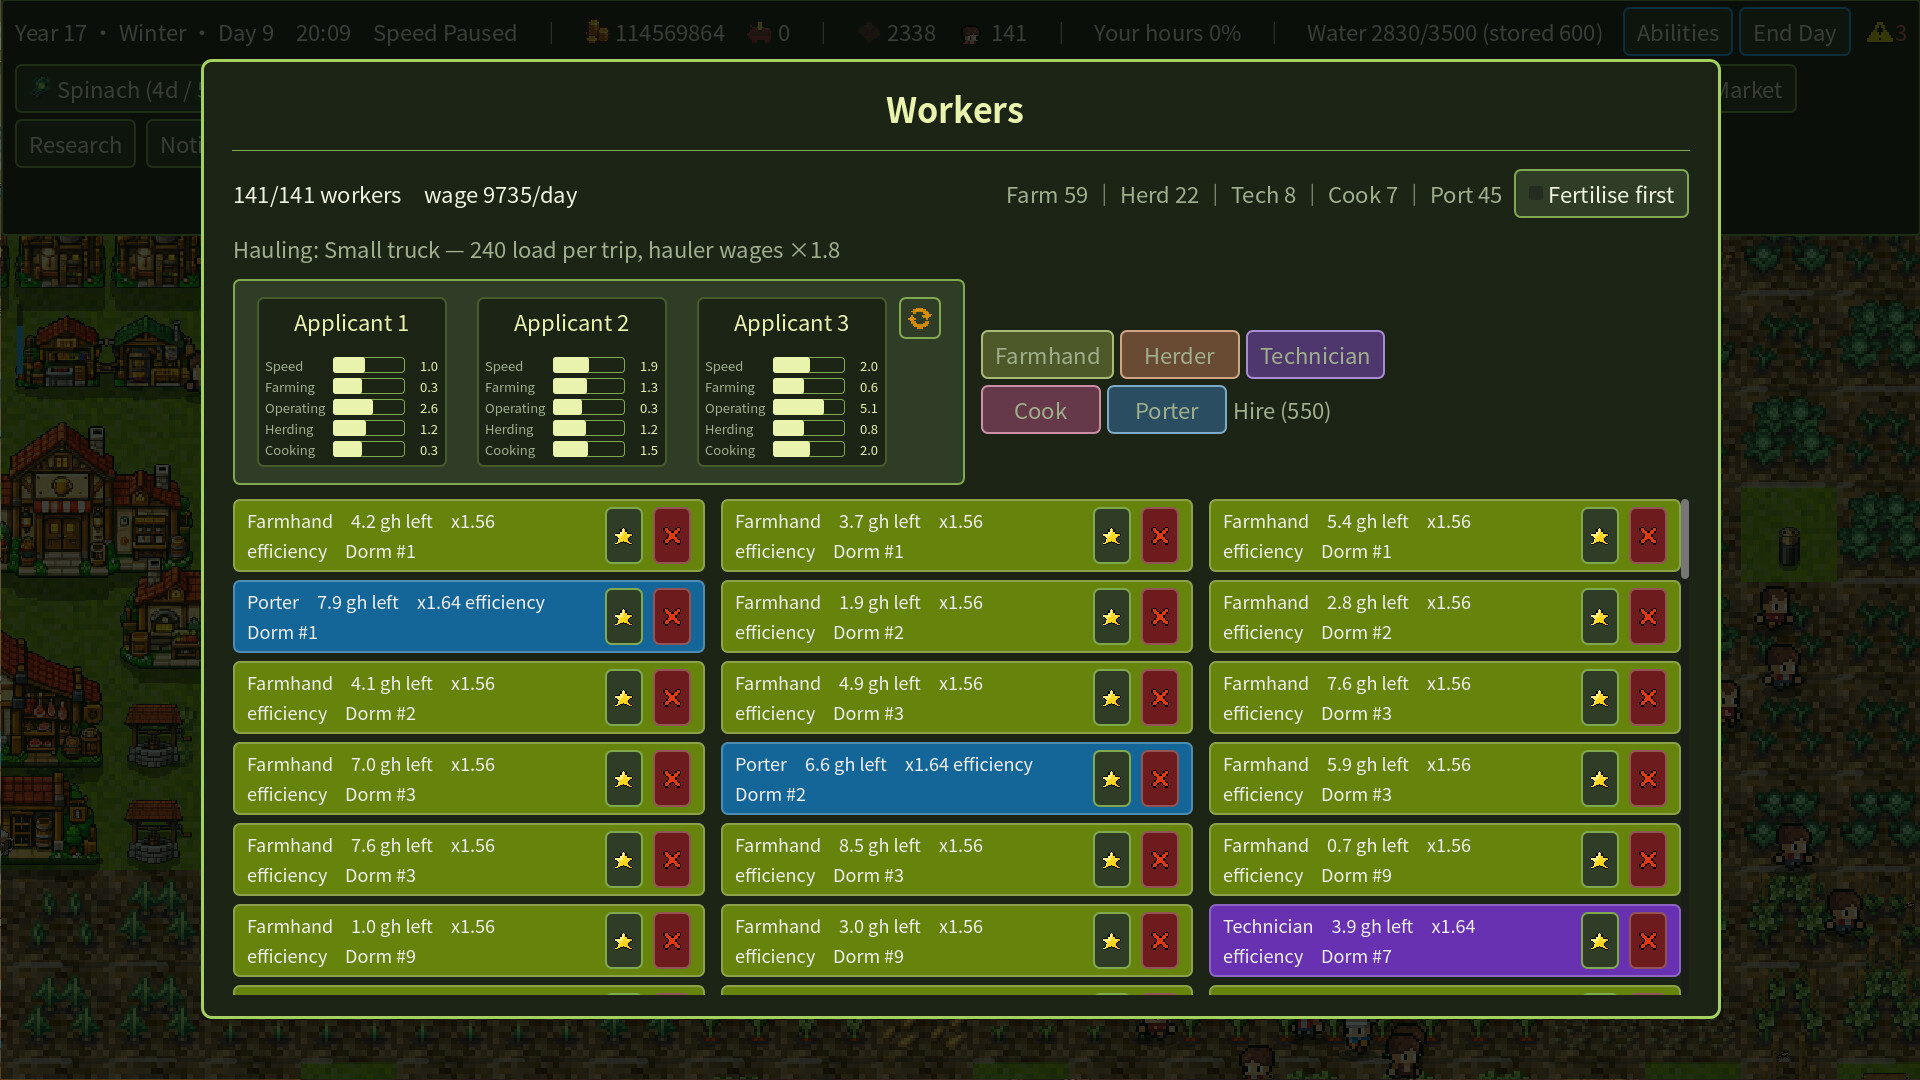Click the Speed Paused indicator
The height and width of the screenshot is (1080, 1920).
point(444,33)
